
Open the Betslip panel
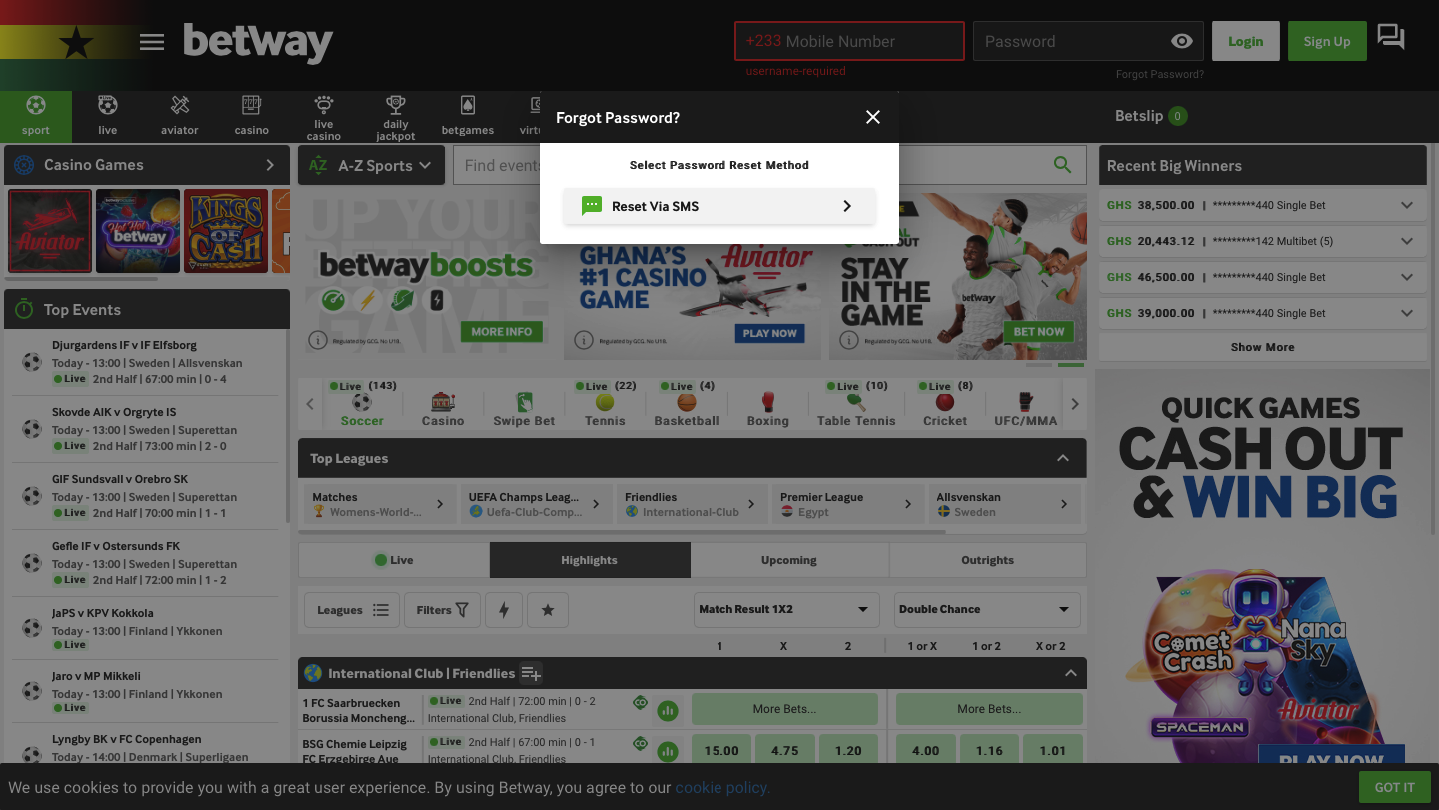tap(1150, 116)
